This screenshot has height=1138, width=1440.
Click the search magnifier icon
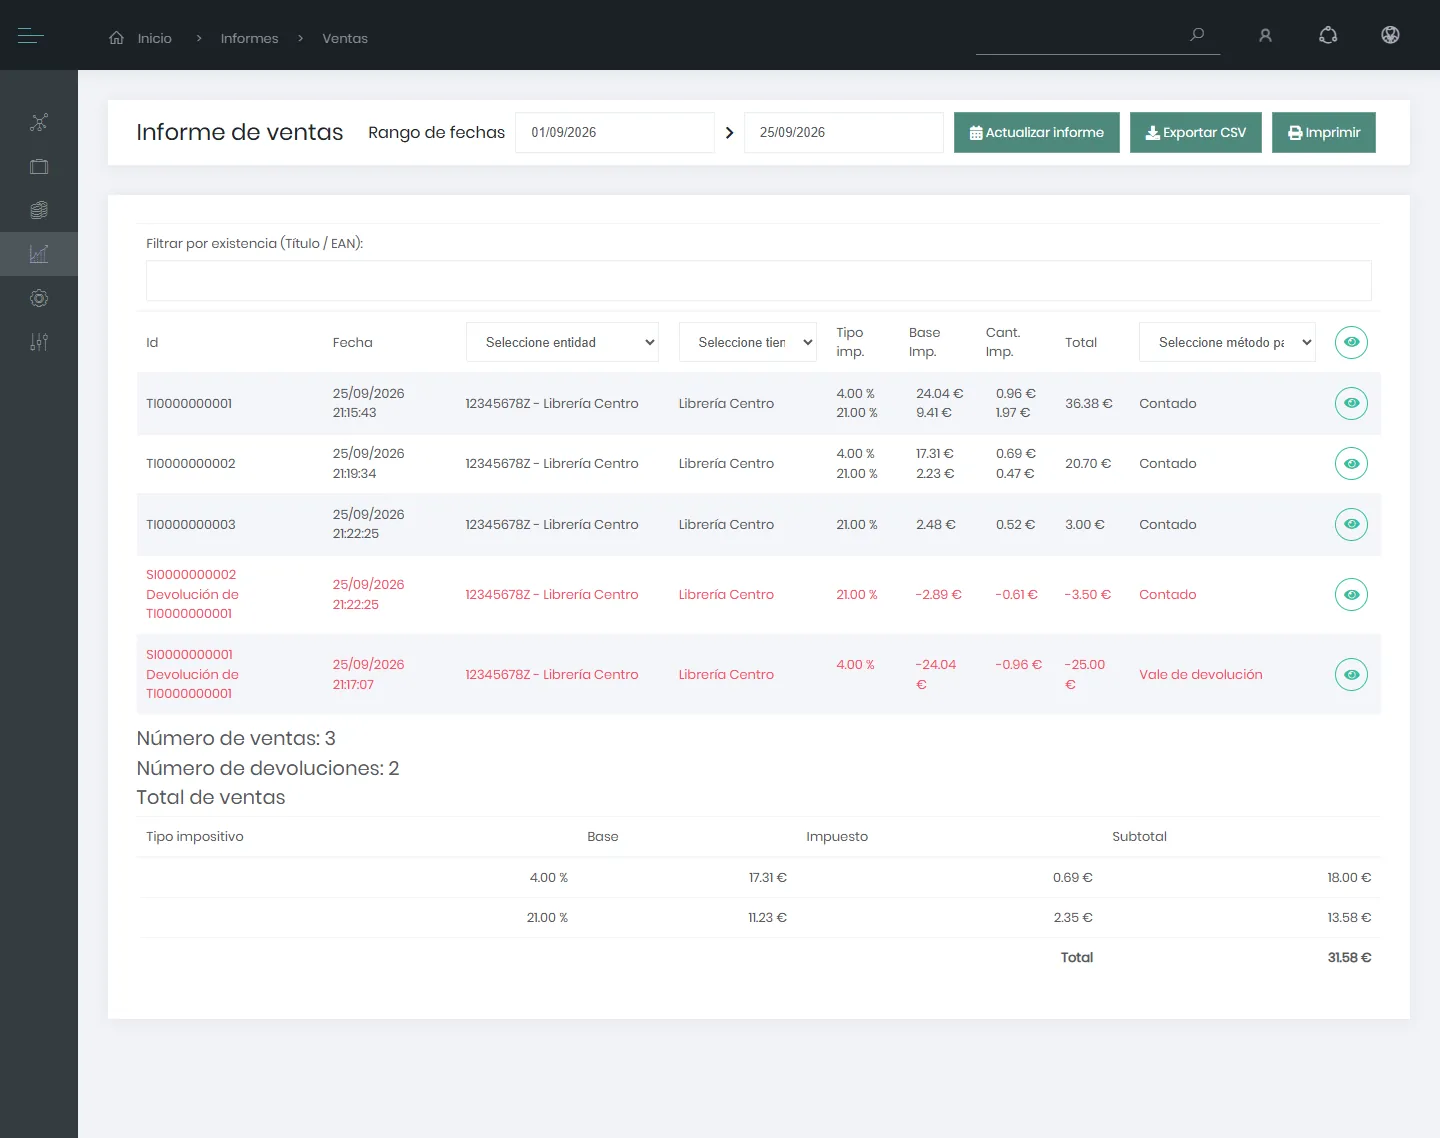(1197, 35)
